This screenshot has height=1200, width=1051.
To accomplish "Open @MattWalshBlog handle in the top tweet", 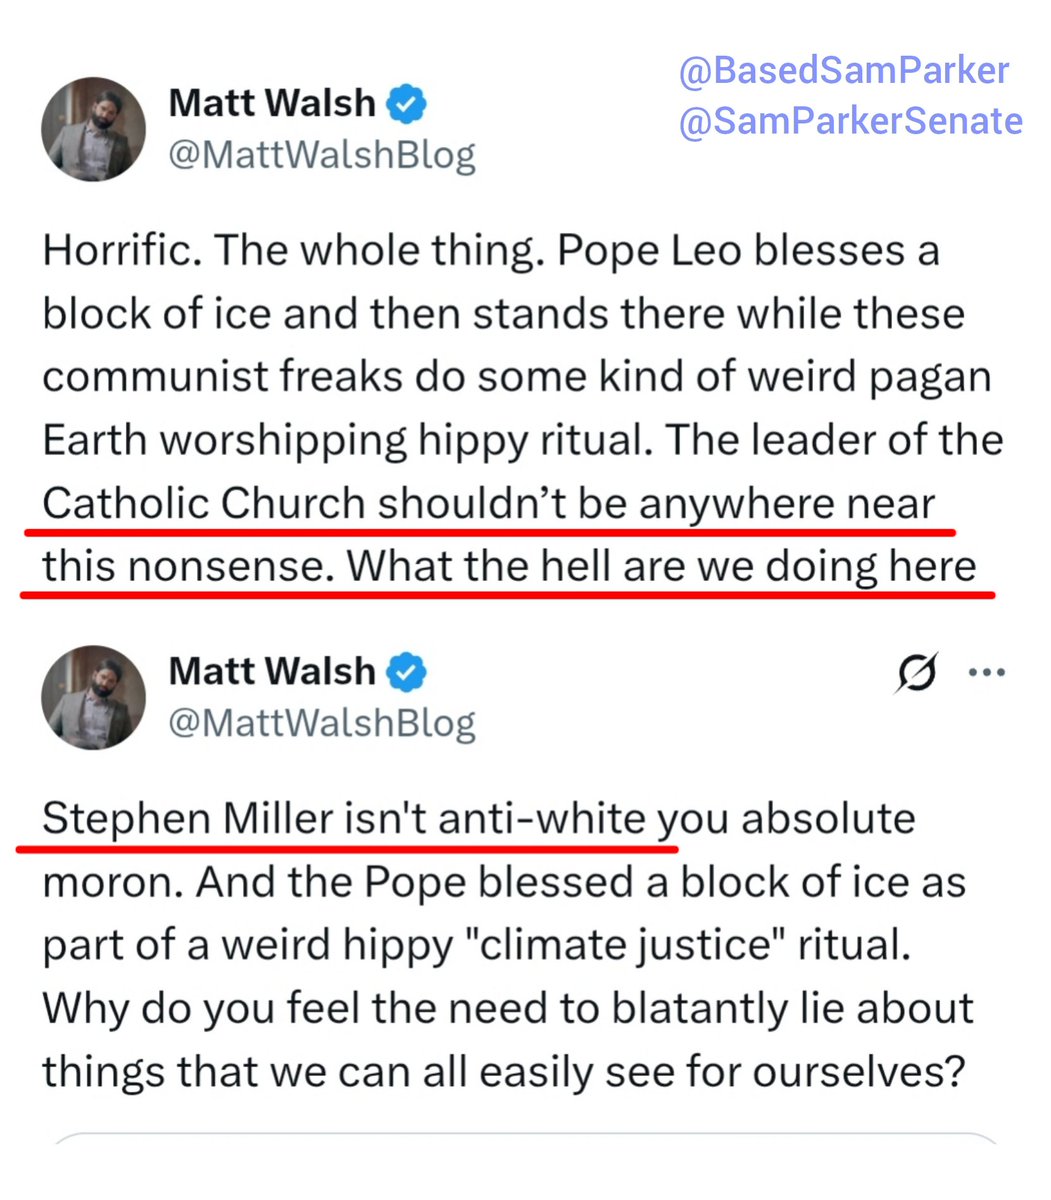I will tap(322, 156).
